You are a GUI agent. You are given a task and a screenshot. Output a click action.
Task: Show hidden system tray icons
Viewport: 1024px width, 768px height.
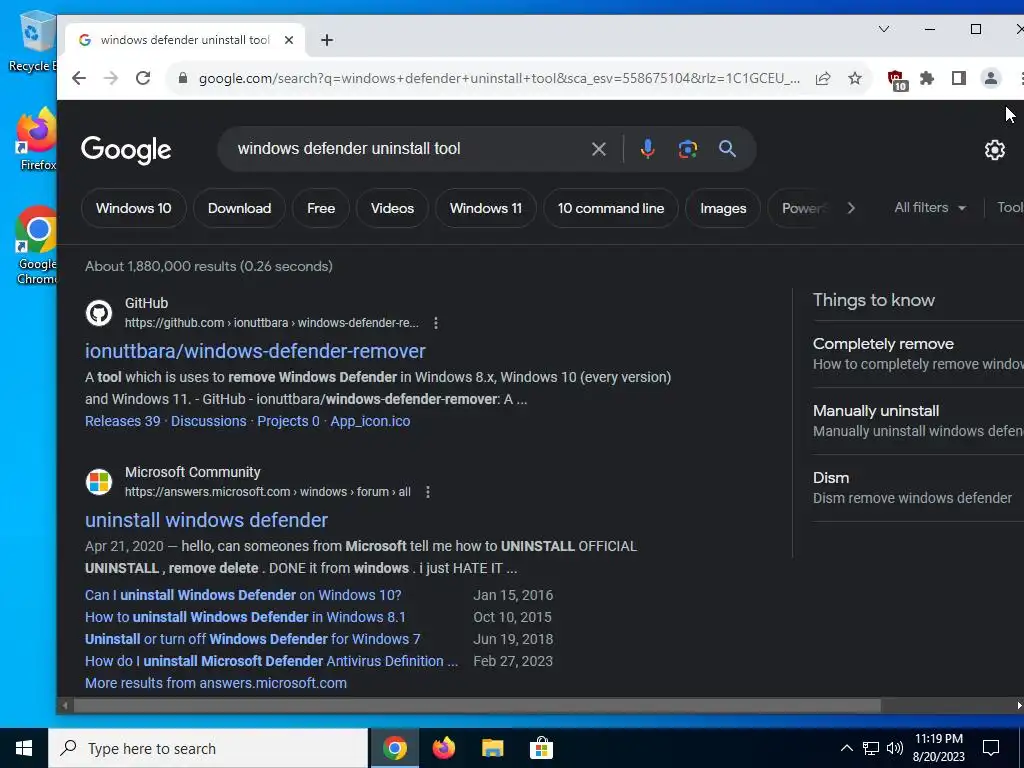pos(846,748)
